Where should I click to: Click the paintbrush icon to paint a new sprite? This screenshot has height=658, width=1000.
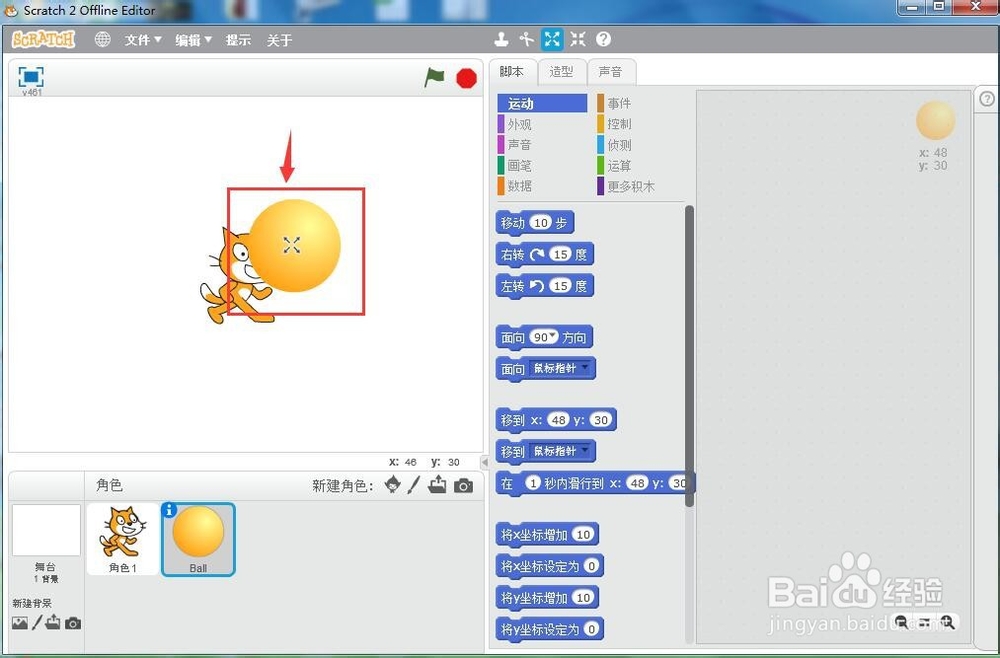tap(412, 486)
